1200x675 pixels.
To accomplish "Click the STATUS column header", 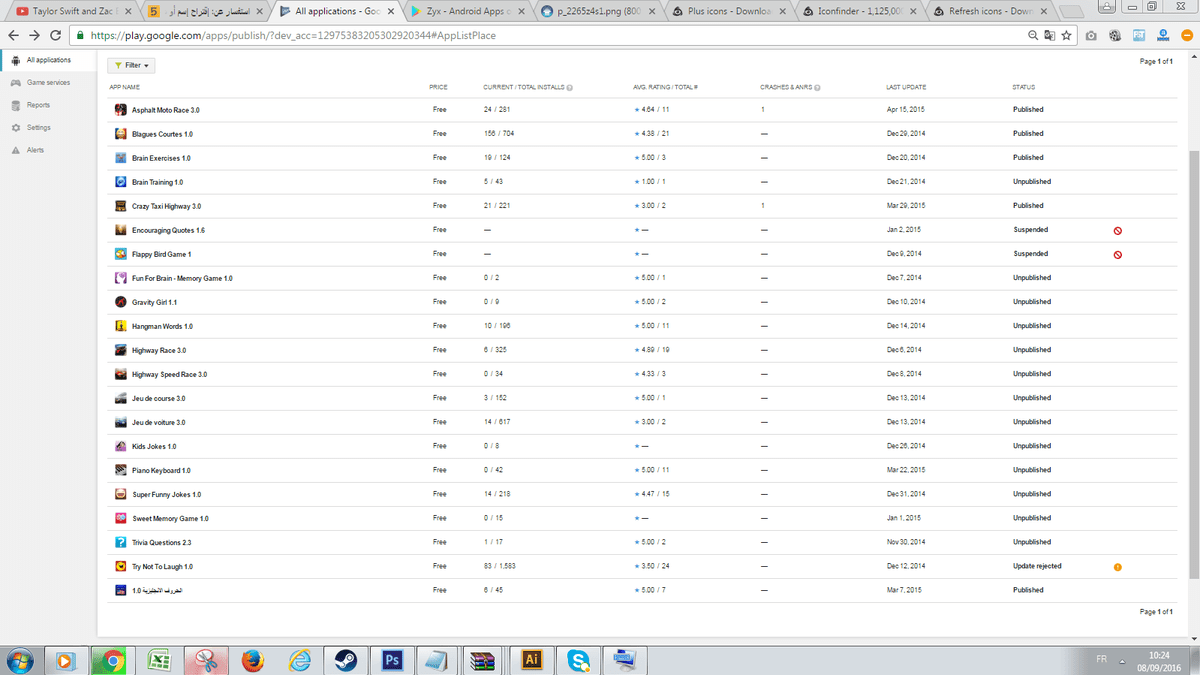I will (x=1023, y=87).
